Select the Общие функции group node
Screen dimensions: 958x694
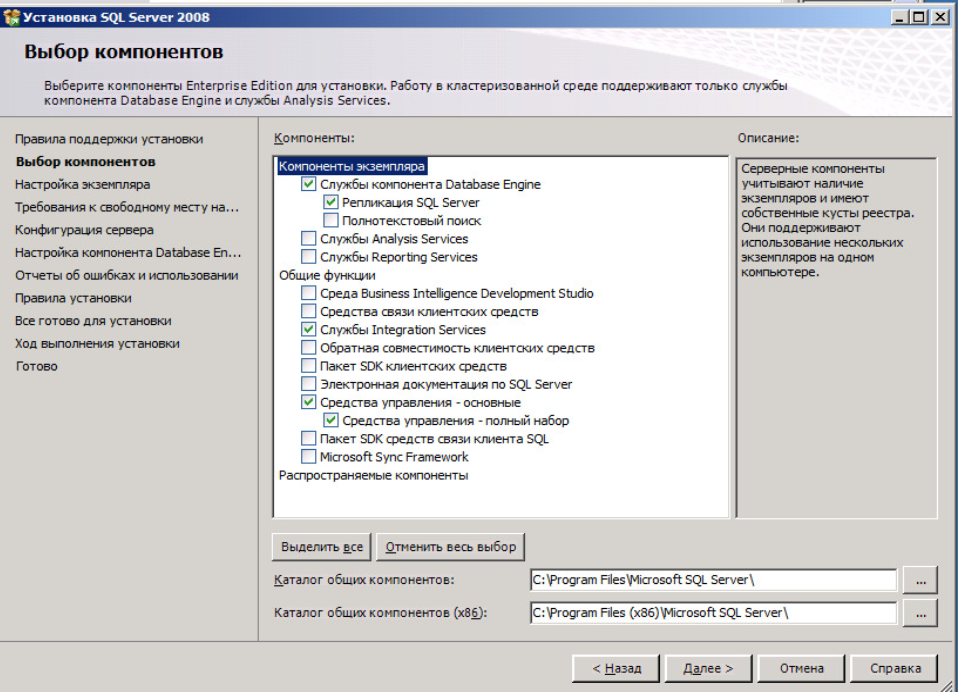327,276
